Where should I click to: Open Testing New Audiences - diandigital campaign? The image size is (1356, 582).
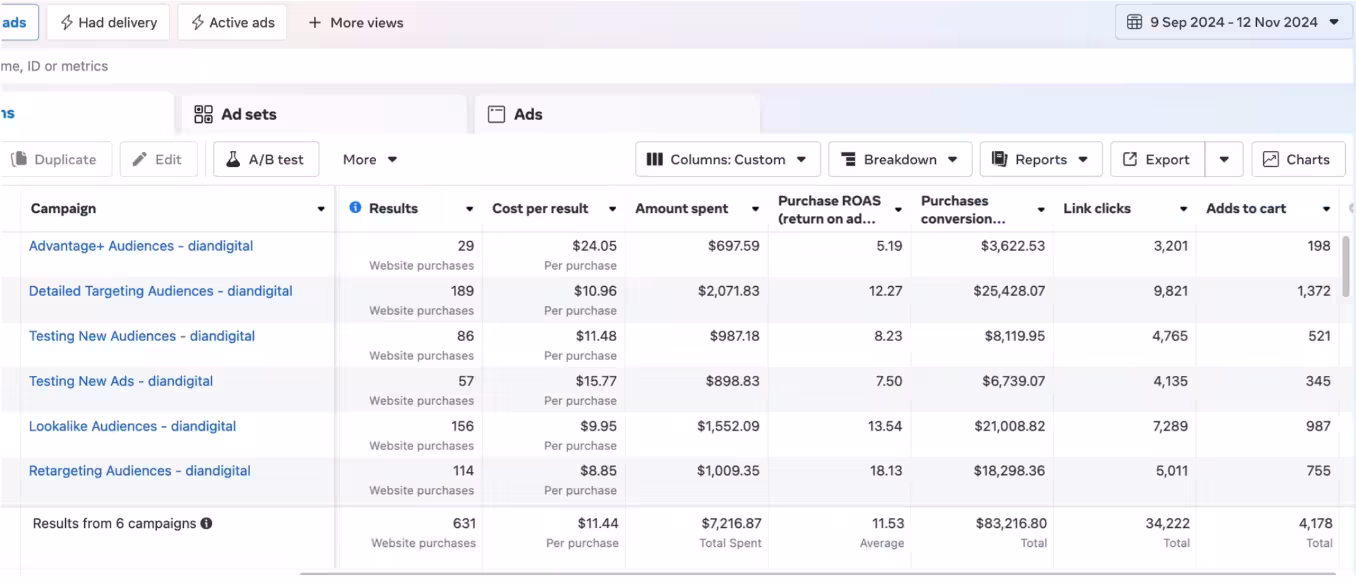tap(142, 336)
